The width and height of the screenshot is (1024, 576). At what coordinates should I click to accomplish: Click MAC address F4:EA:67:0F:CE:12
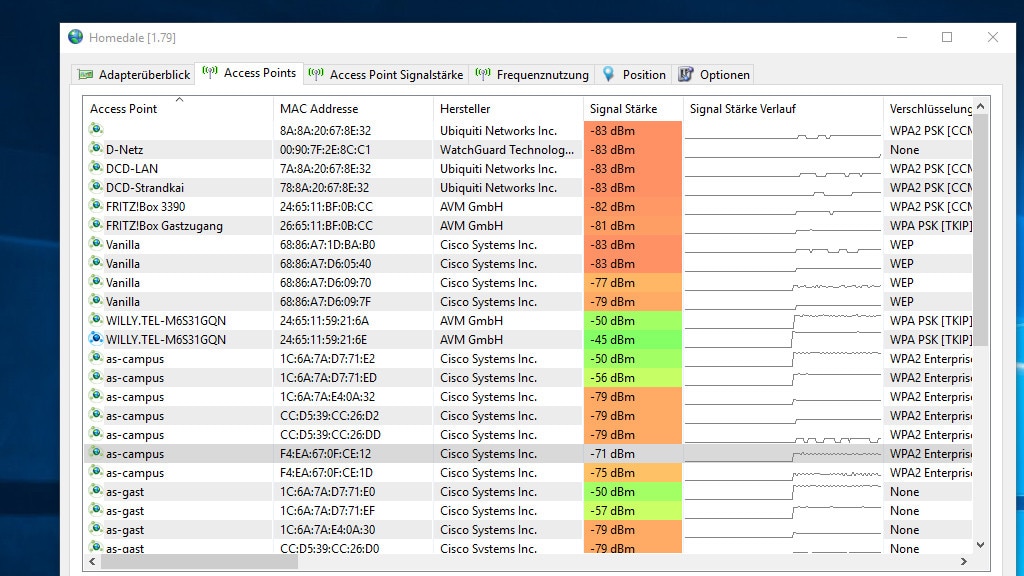325,454
